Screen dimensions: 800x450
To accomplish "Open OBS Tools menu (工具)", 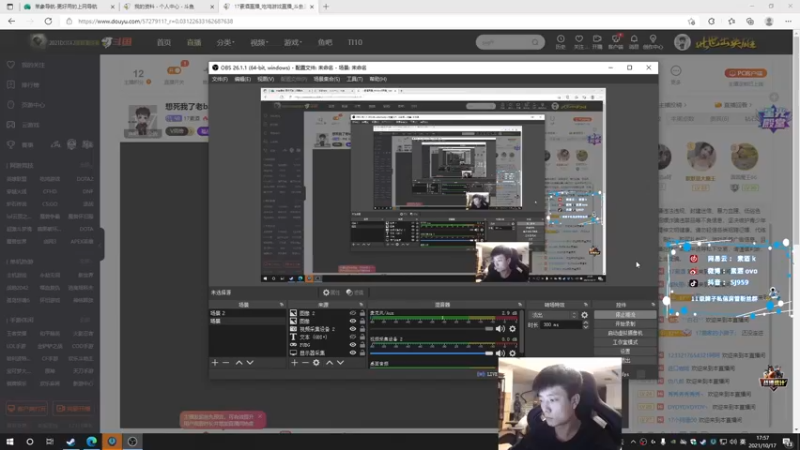I will pyautogui.click(x=355, y=79).
